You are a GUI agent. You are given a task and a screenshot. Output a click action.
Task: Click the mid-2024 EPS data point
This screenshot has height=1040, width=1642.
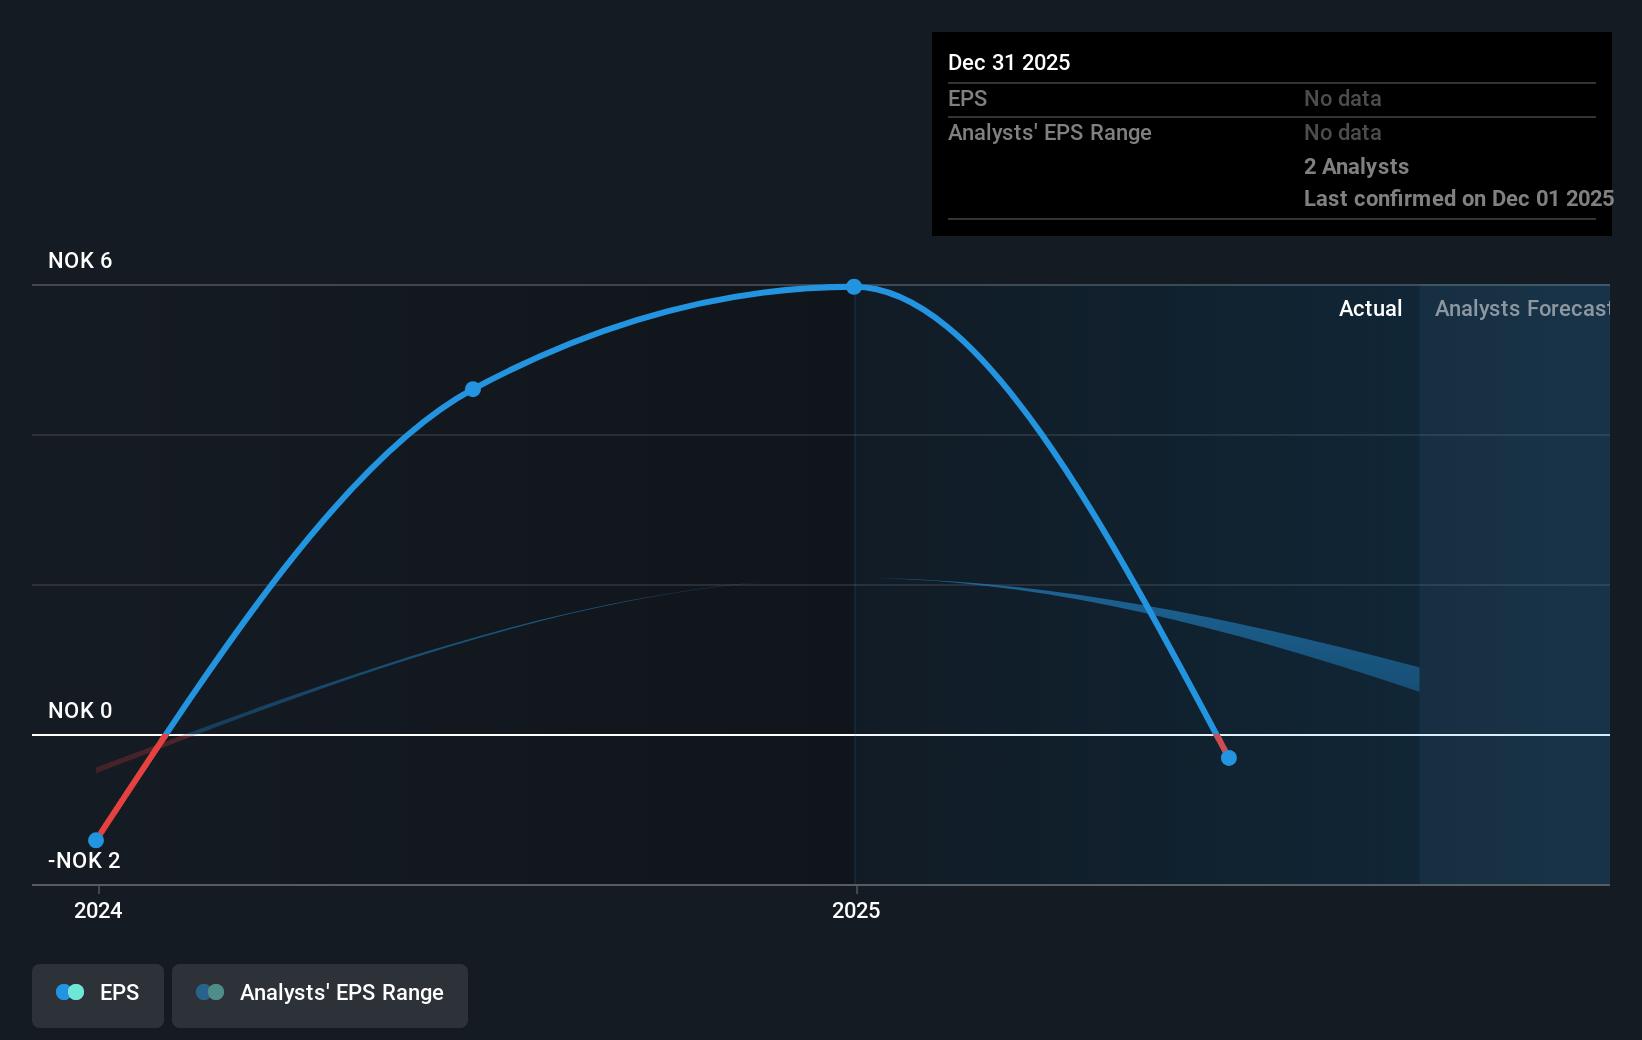pos(473,389)
